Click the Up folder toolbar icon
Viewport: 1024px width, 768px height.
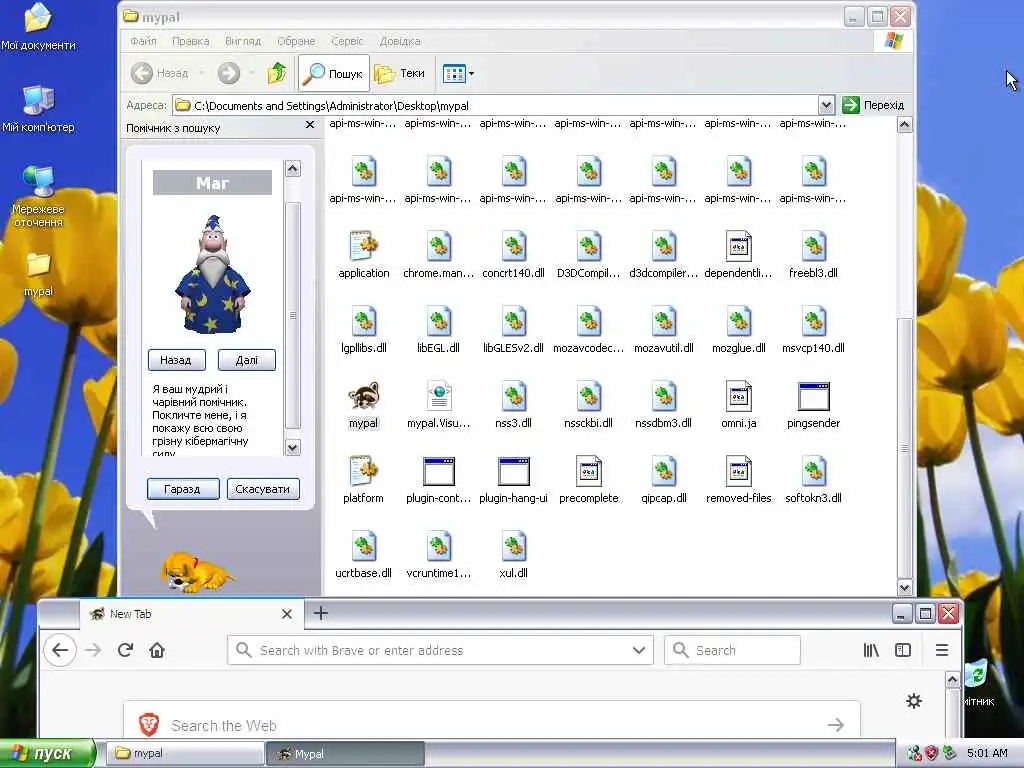[277, 73]
